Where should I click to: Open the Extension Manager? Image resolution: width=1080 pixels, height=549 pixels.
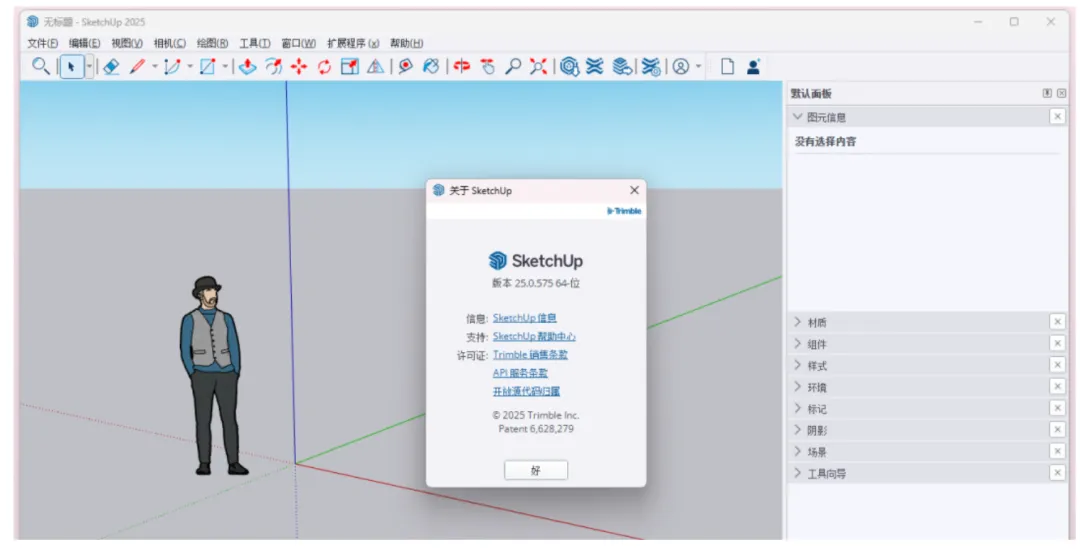(x=651, y=66)
